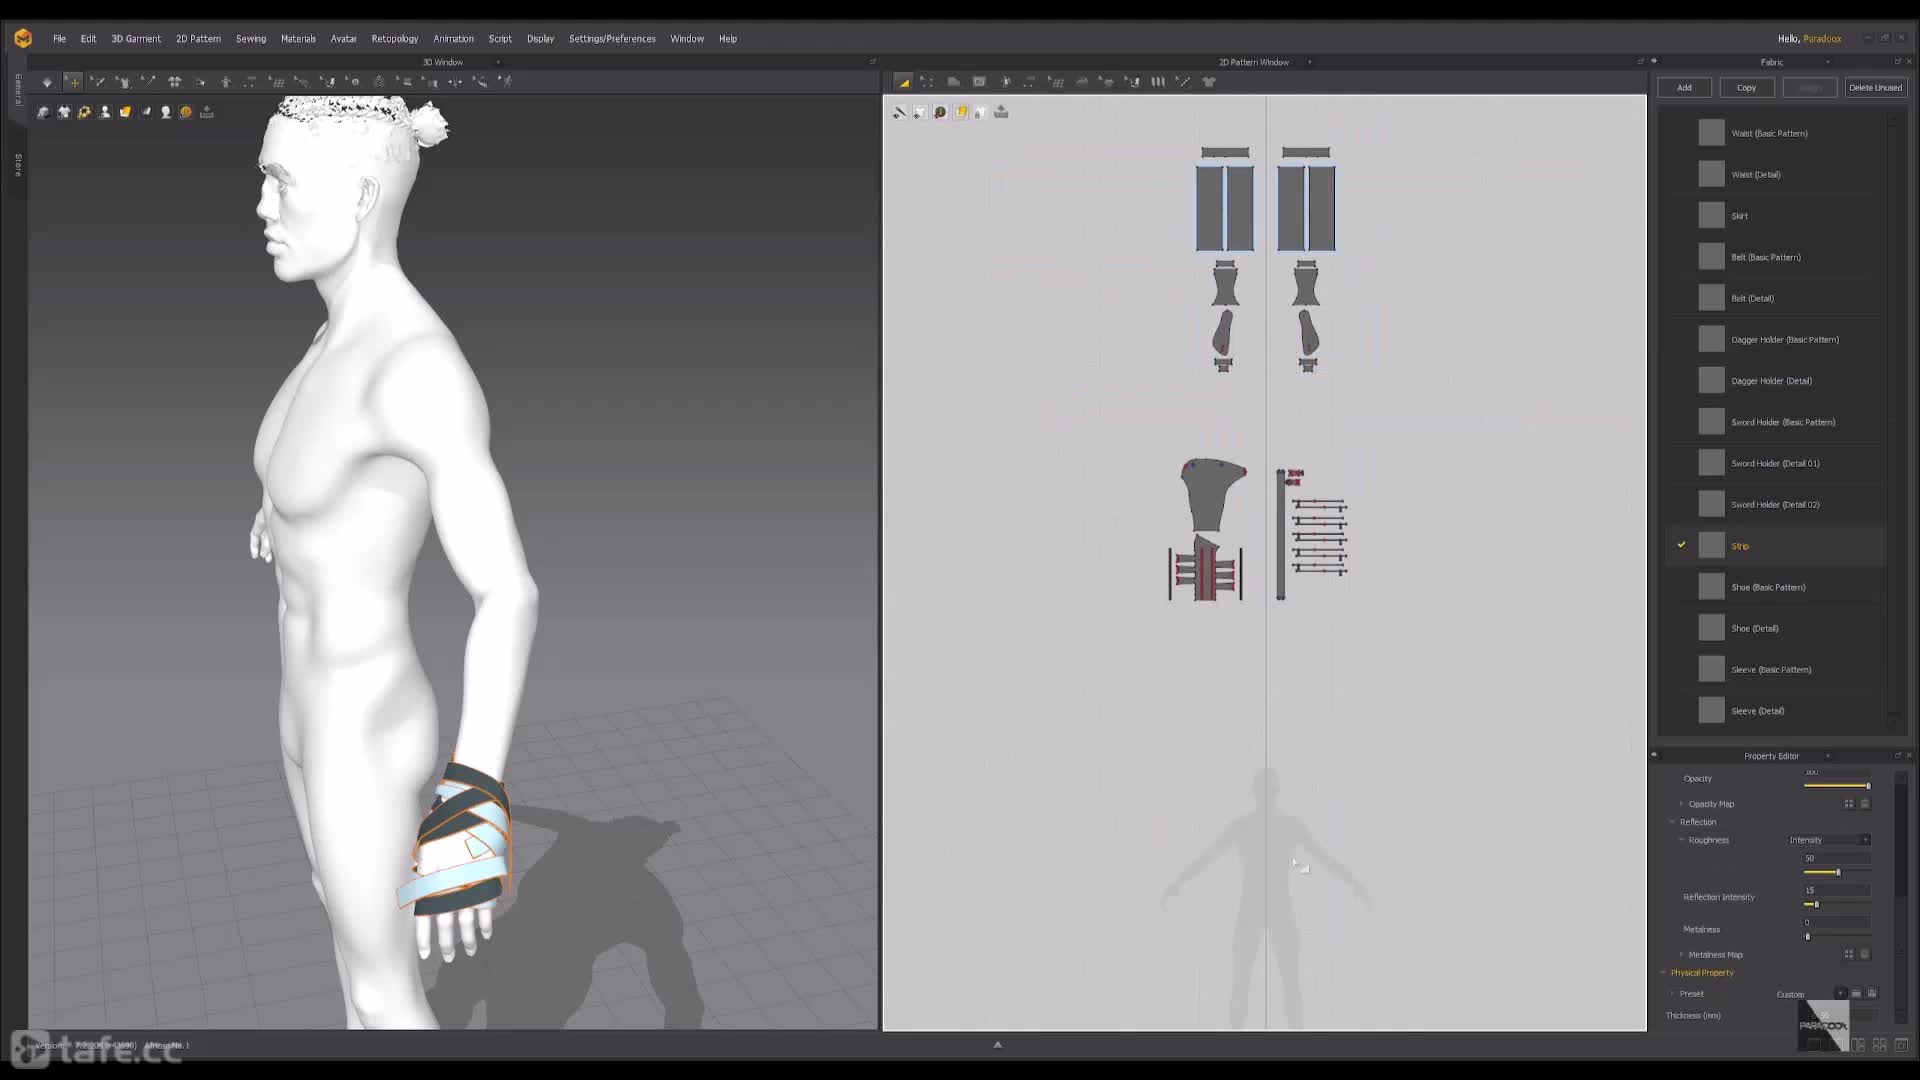Open the Retopology menu
This screenshot has width=1920, height=1080.
point(395,39)
